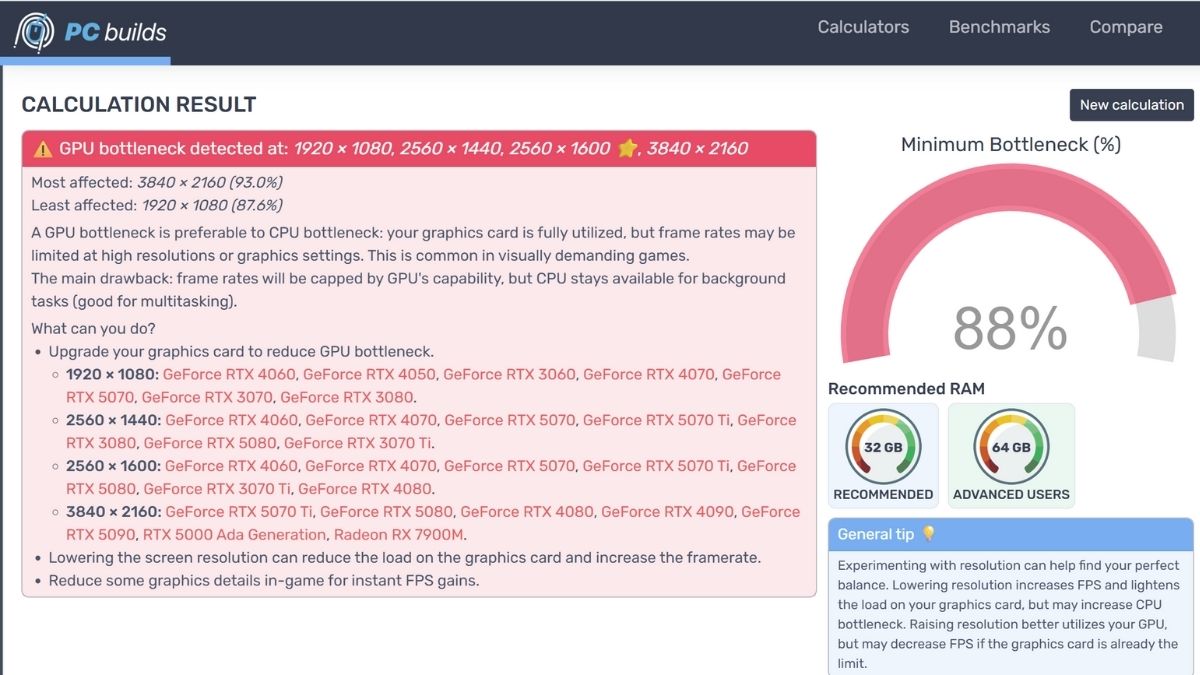Click the PC builds brand text
The height and width of the screenshot is (675, 1200).
pos(116,32)
